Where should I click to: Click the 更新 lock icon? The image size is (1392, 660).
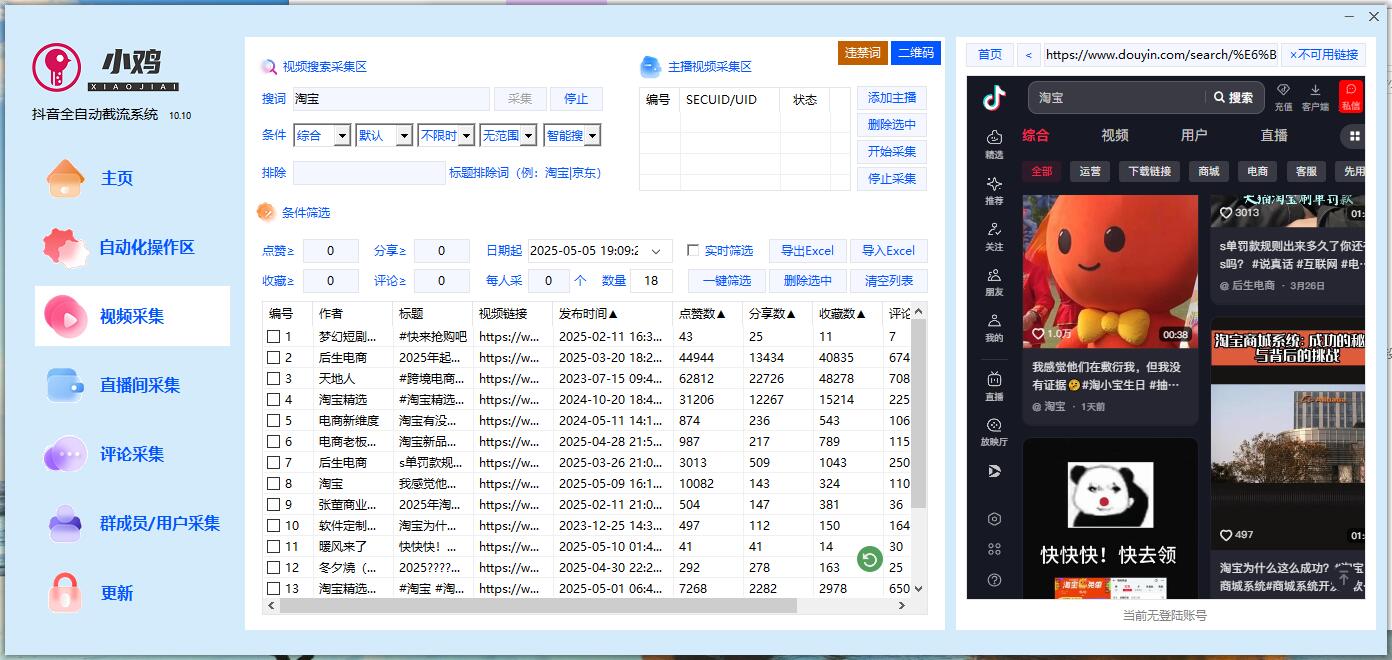click(65, 593)
